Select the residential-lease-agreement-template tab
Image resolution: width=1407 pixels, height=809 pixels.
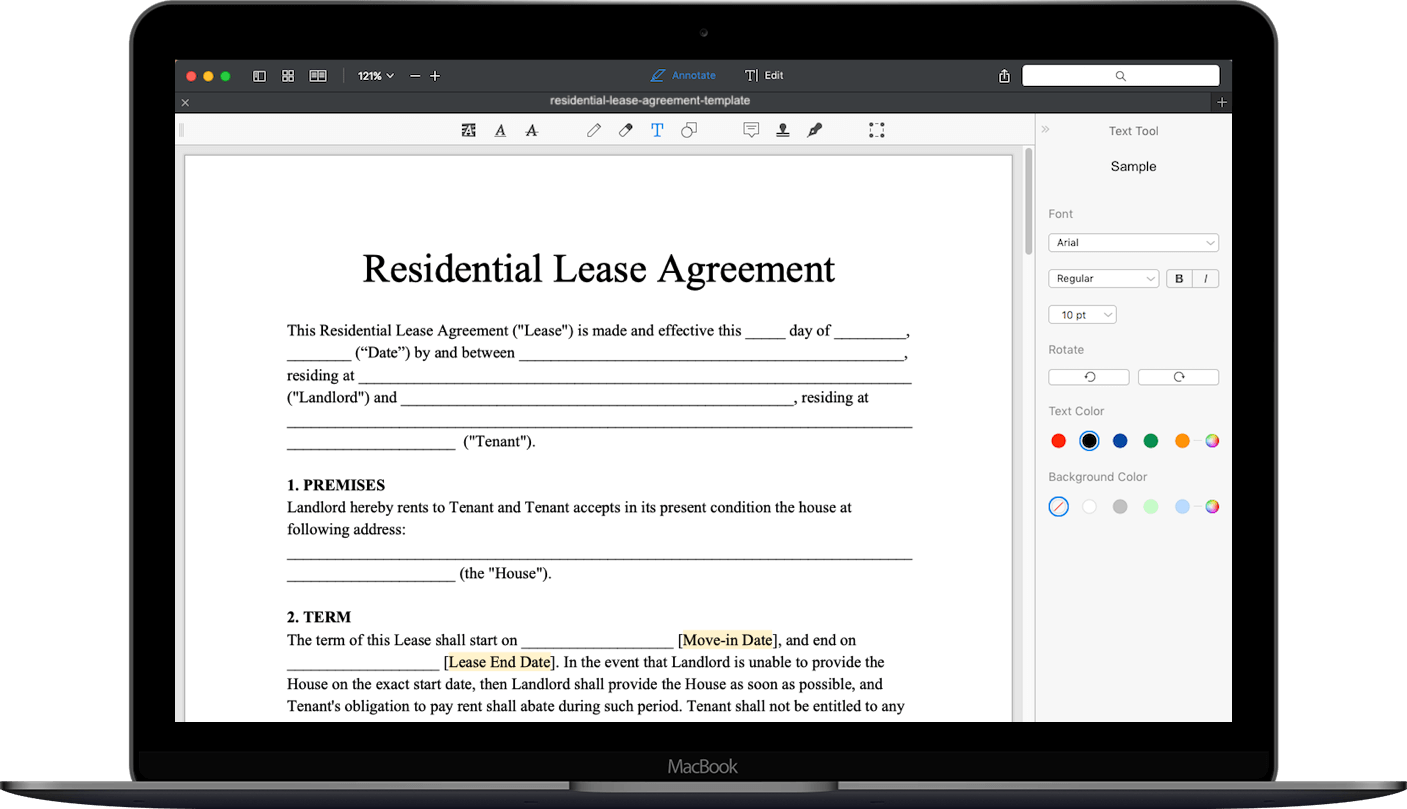650,101
